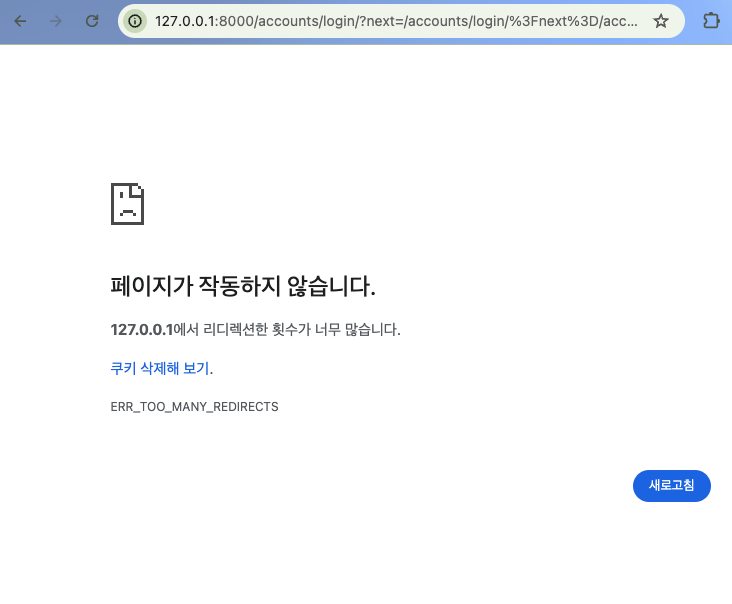
Task: Click the ?next= query portion of the URL
Action: coord(380,21)
